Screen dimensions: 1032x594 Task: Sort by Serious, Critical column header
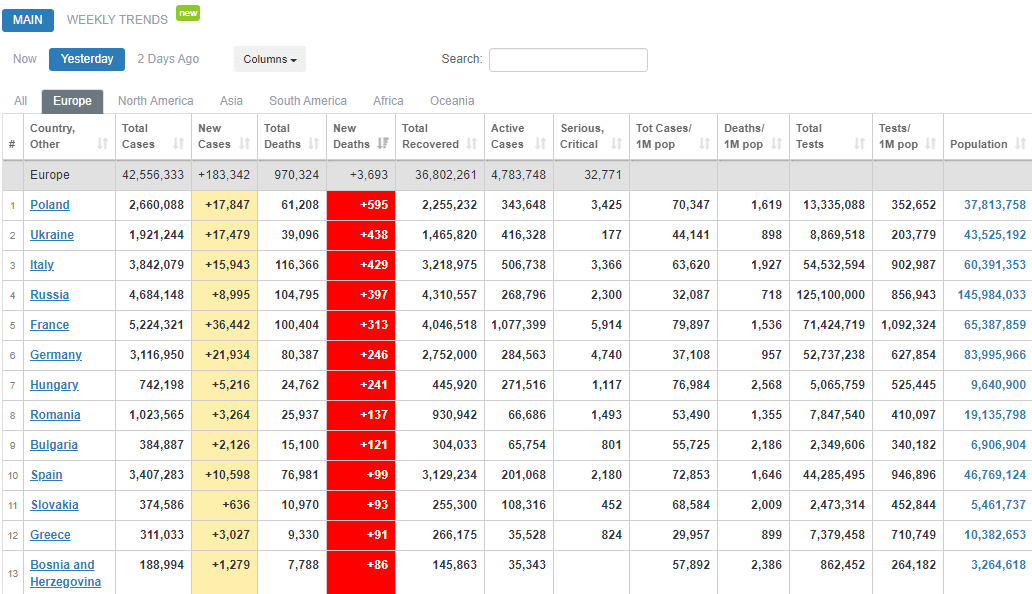[x=582, y=136]
